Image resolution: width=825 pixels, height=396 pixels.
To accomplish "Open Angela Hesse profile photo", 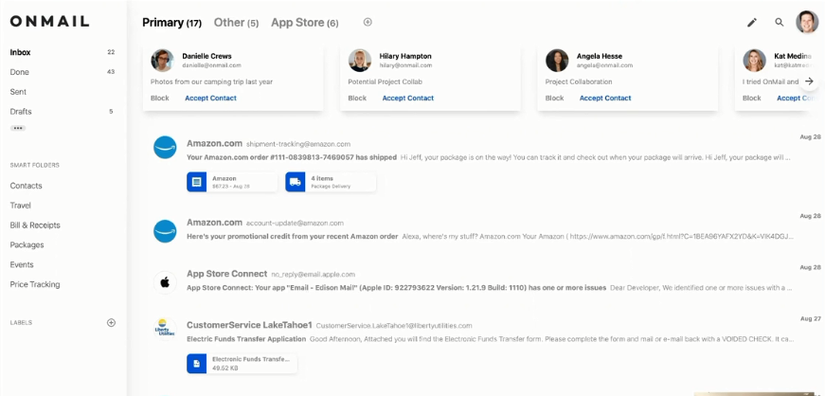I will (557, 60).
